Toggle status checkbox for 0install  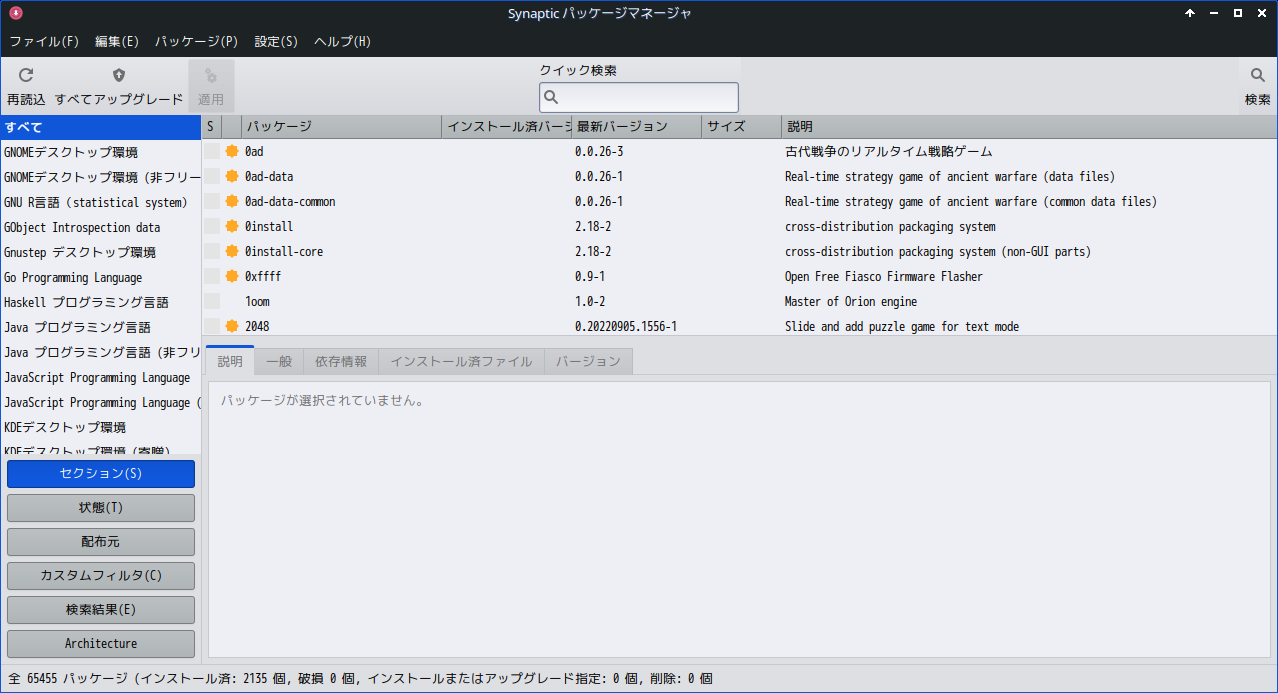coord(212,226)
